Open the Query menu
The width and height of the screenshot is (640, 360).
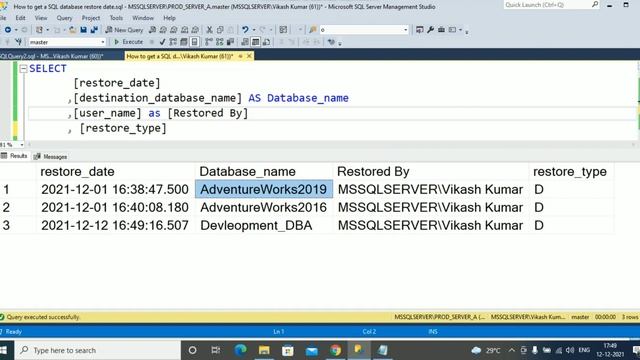pos(64,18)
